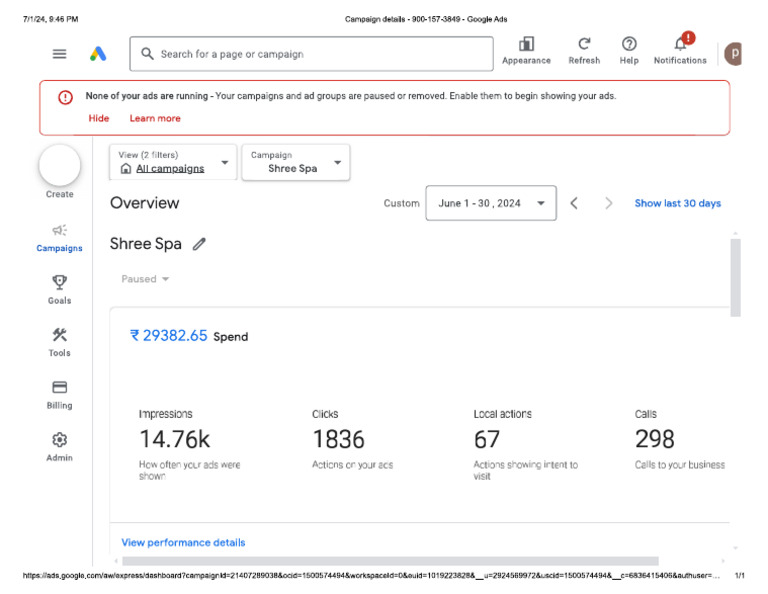Open the Paused status dropdown
The height and width of the screenshot is (594, 768).
tap(145, 279)
